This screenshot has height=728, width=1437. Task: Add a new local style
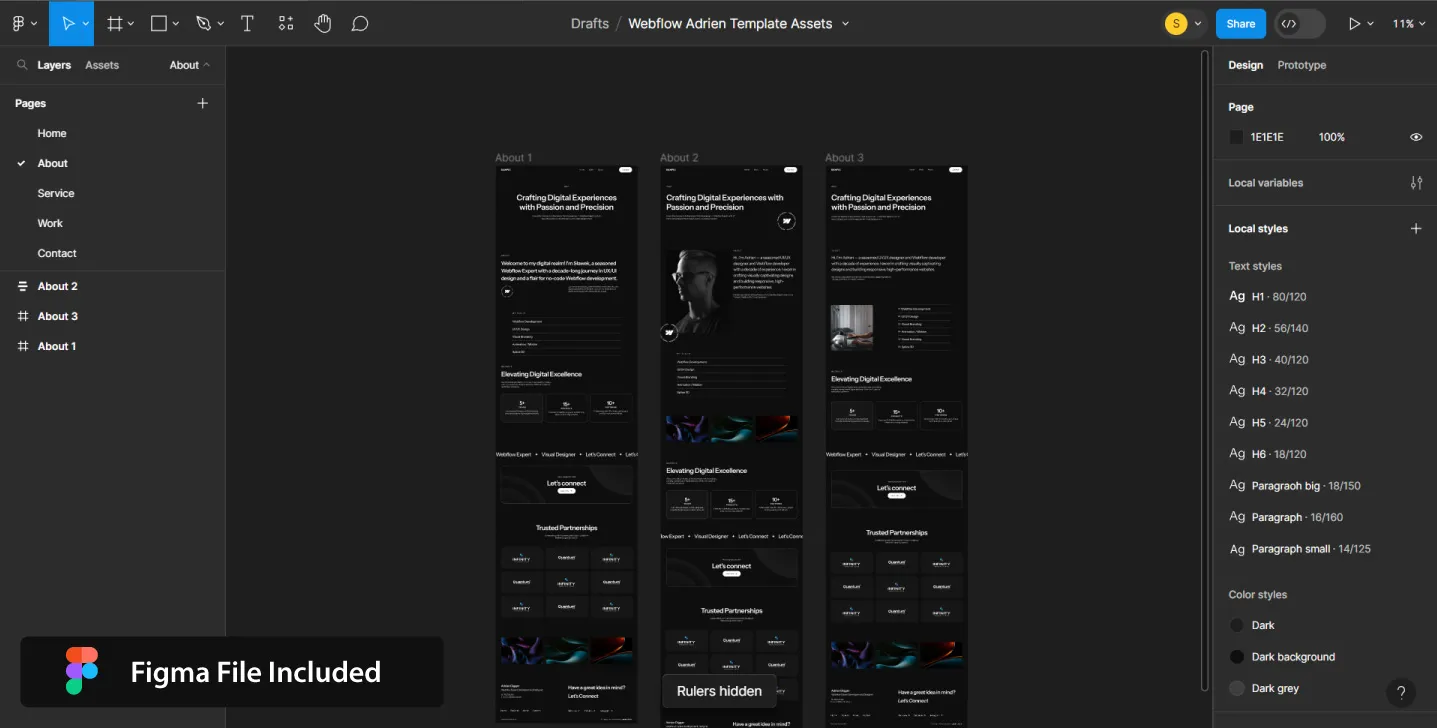point(1416,229)
